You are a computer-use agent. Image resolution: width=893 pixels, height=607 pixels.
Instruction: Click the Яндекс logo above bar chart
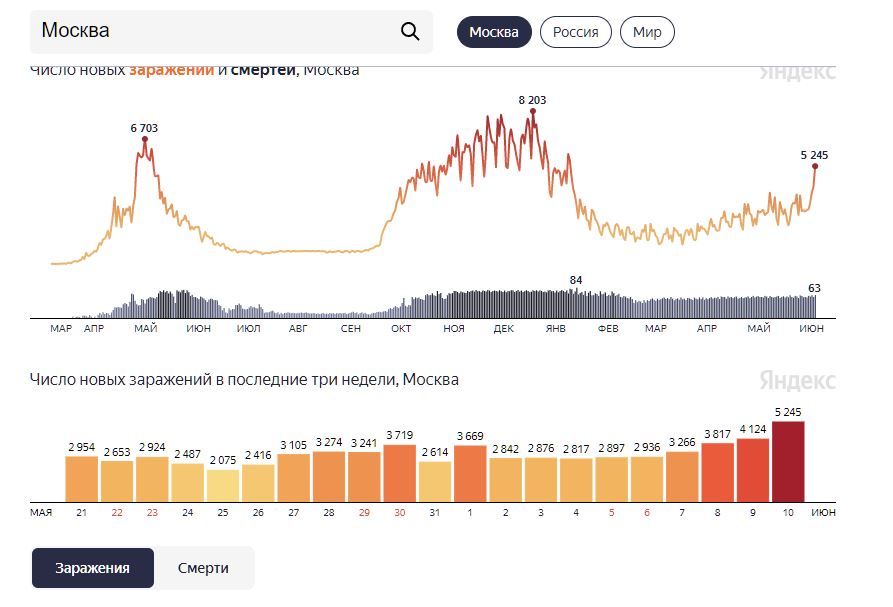pyautogui.click(x=797, y=380)
